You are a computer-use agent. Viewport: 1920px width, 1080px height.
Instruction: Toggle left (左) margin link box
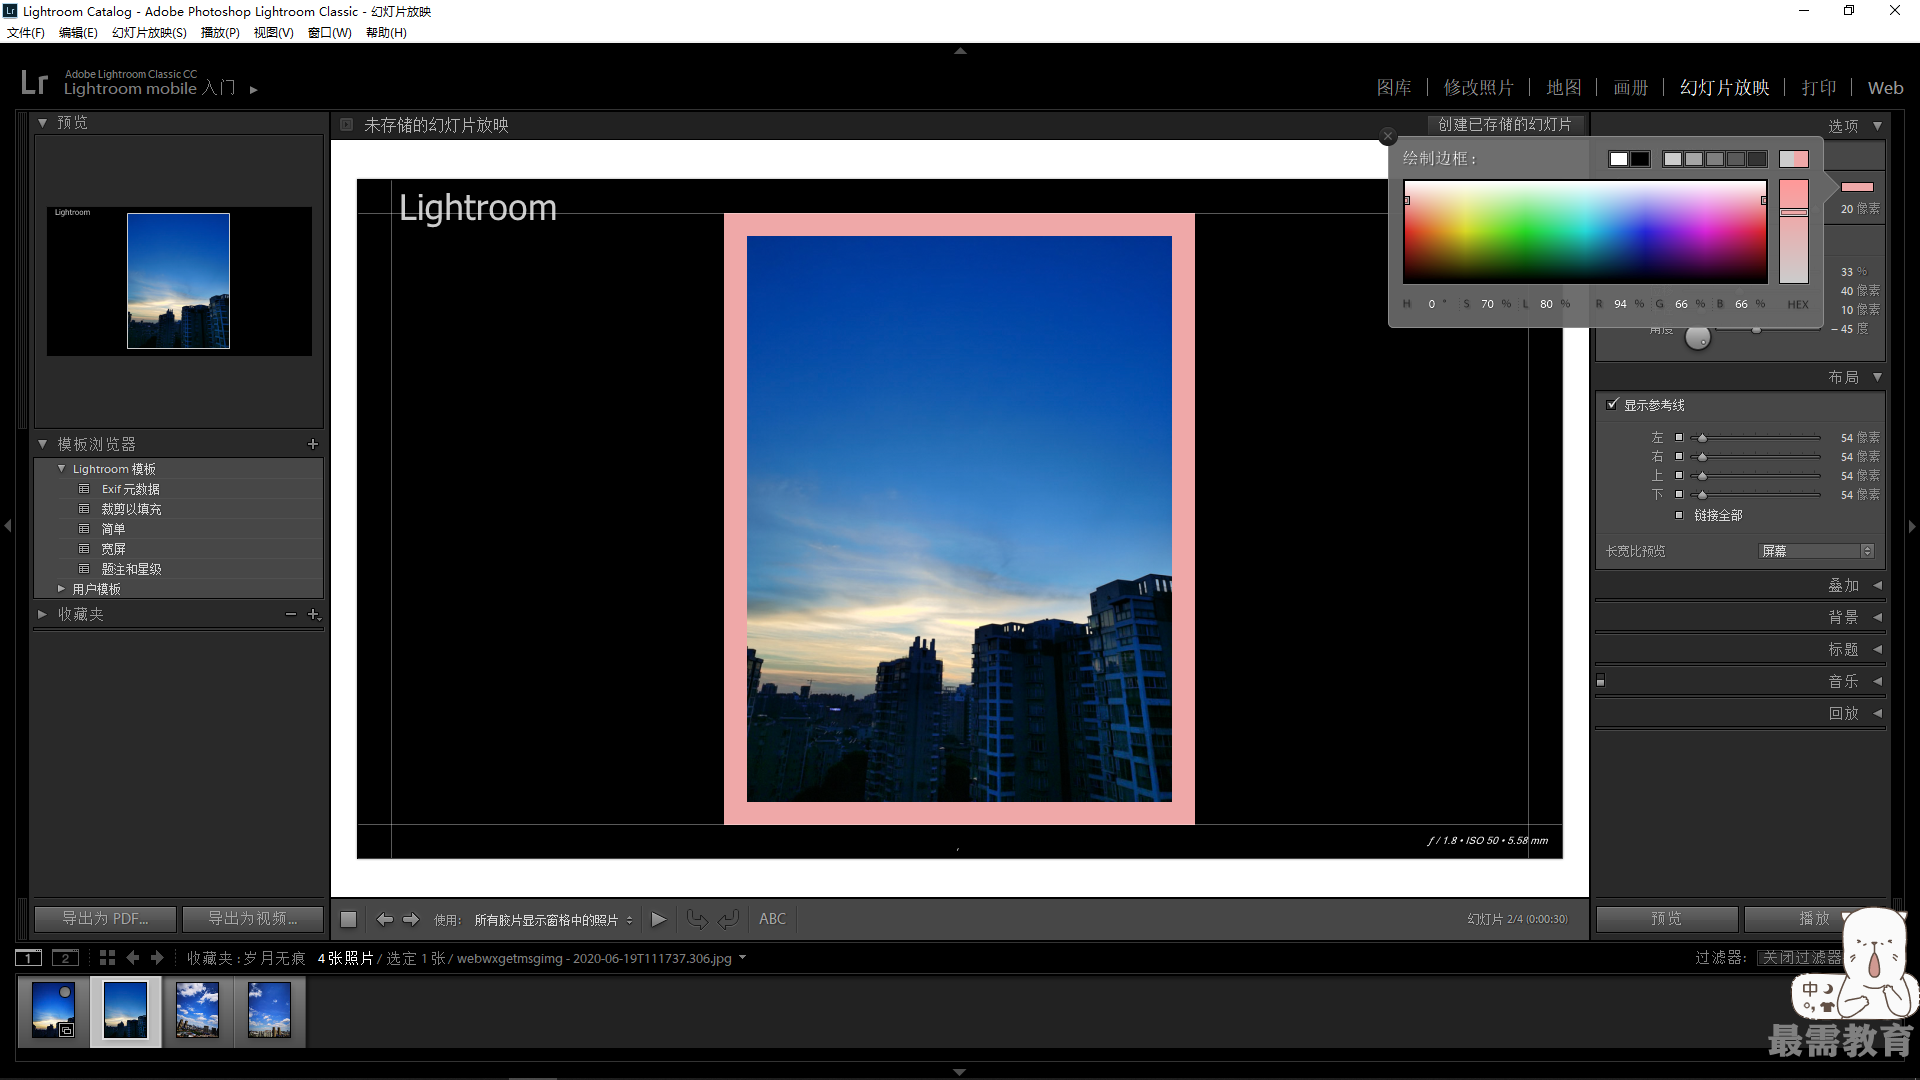point(1679,437)
